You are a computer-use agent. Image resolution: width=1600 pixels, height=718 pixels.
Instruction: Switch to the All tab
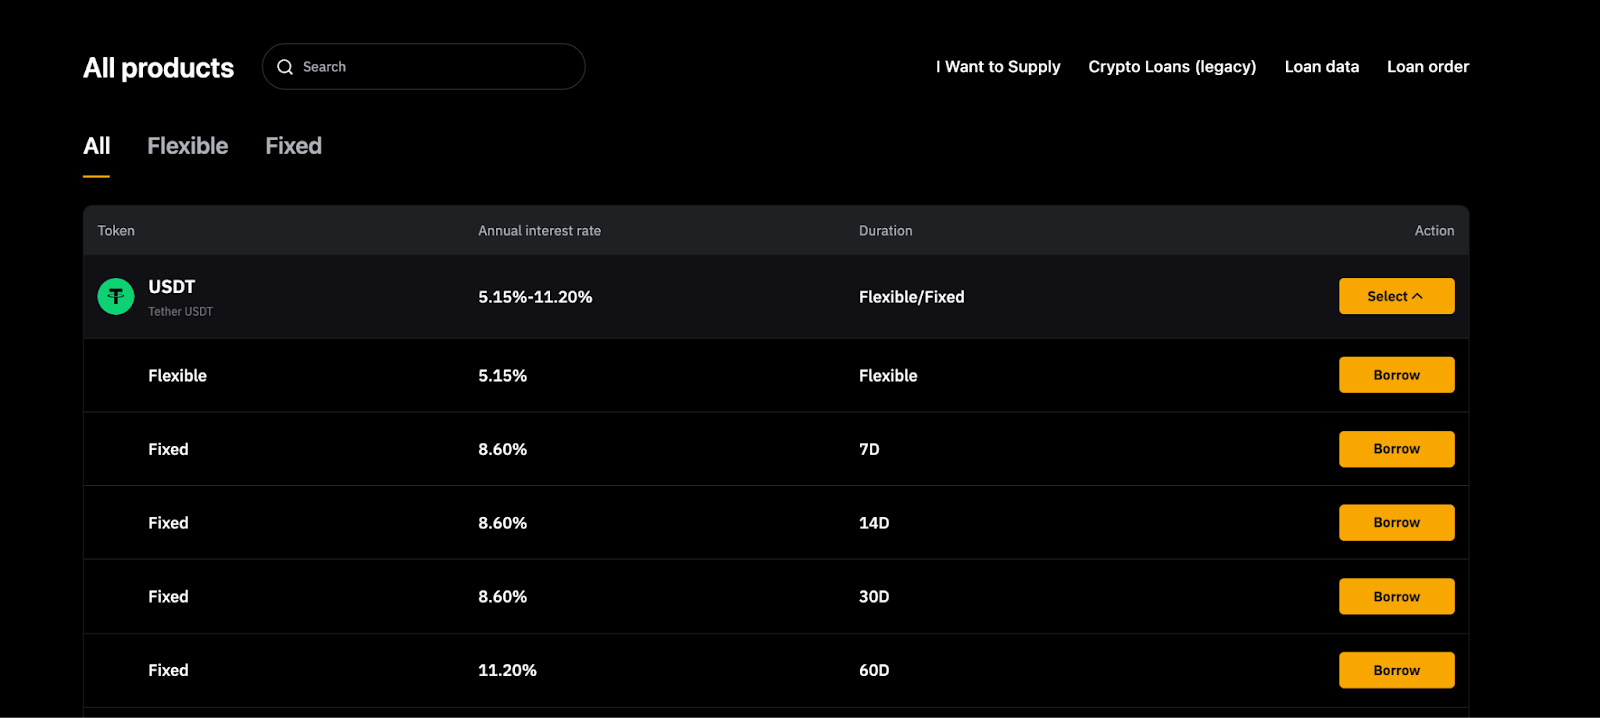[97, 146]
